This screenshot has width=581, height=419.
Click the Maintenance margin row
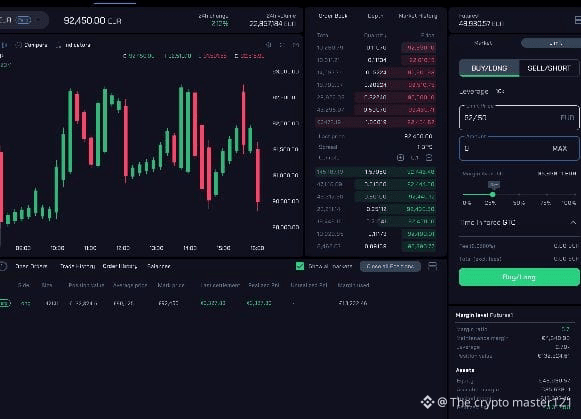click(513, 338)
